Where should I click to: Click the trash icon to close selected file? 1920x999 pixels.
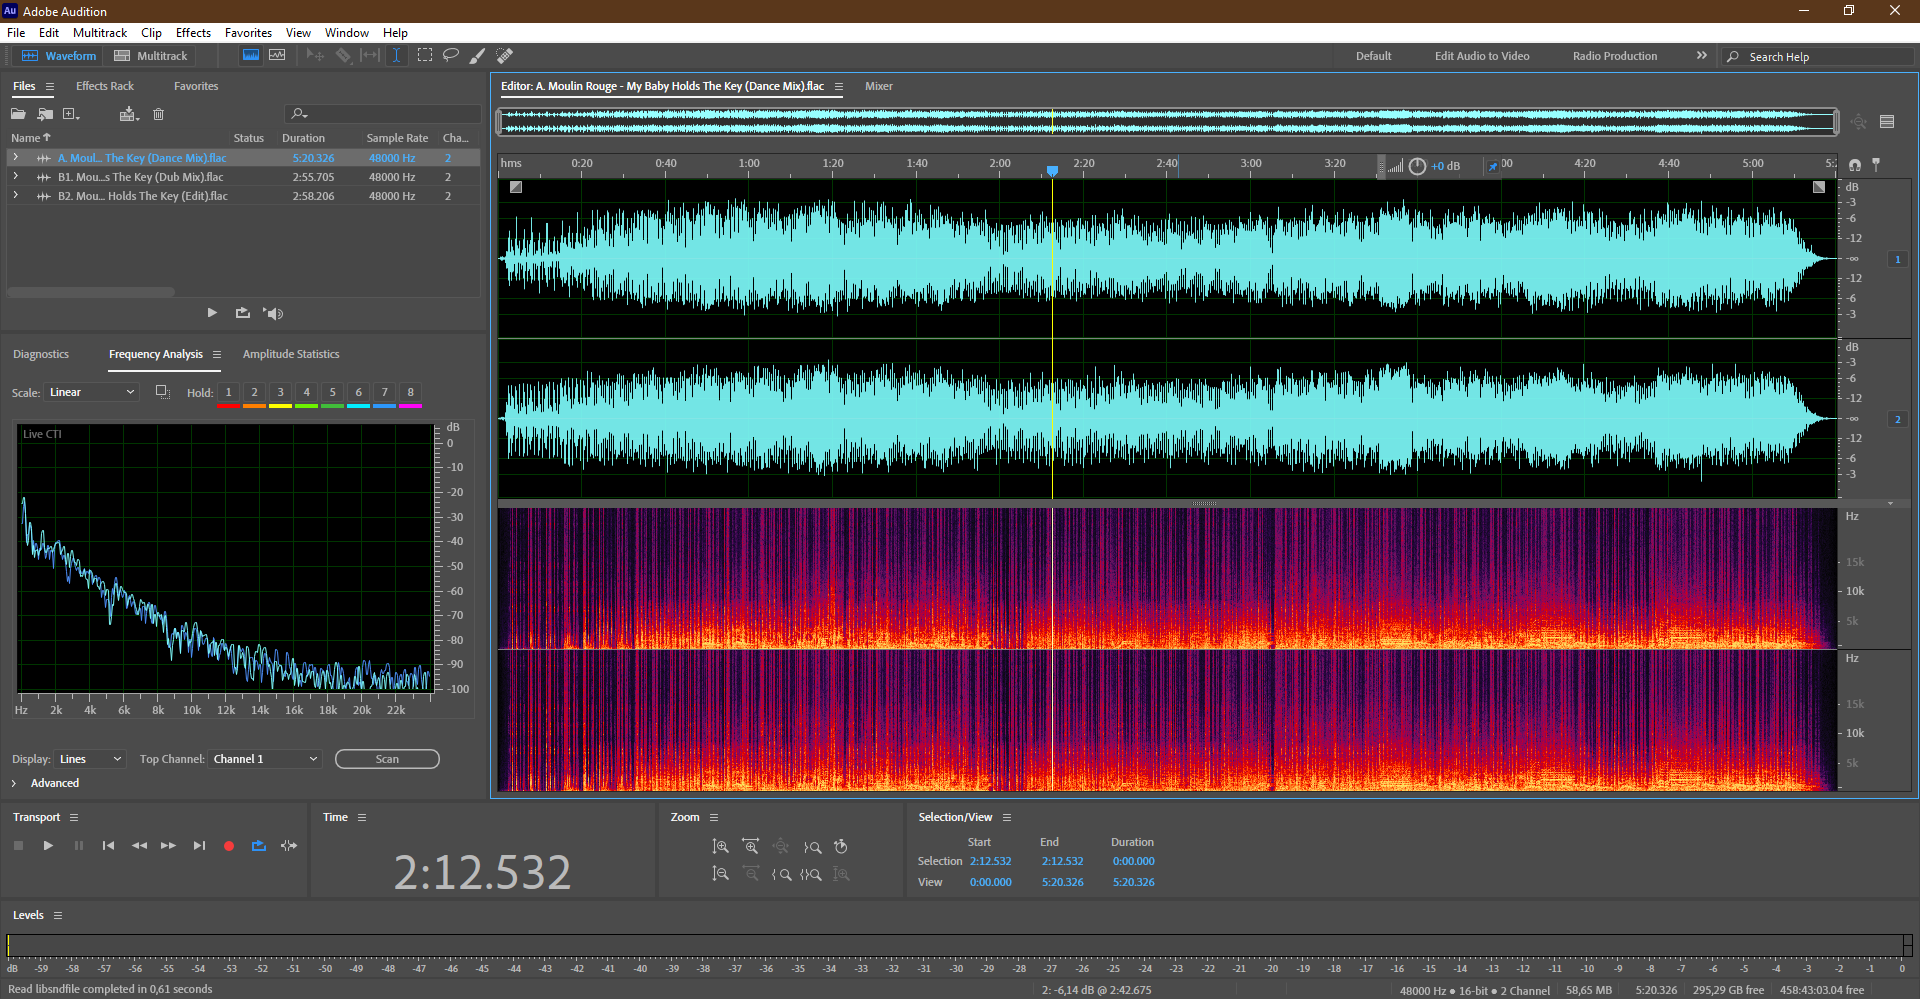tap(158, 114)
